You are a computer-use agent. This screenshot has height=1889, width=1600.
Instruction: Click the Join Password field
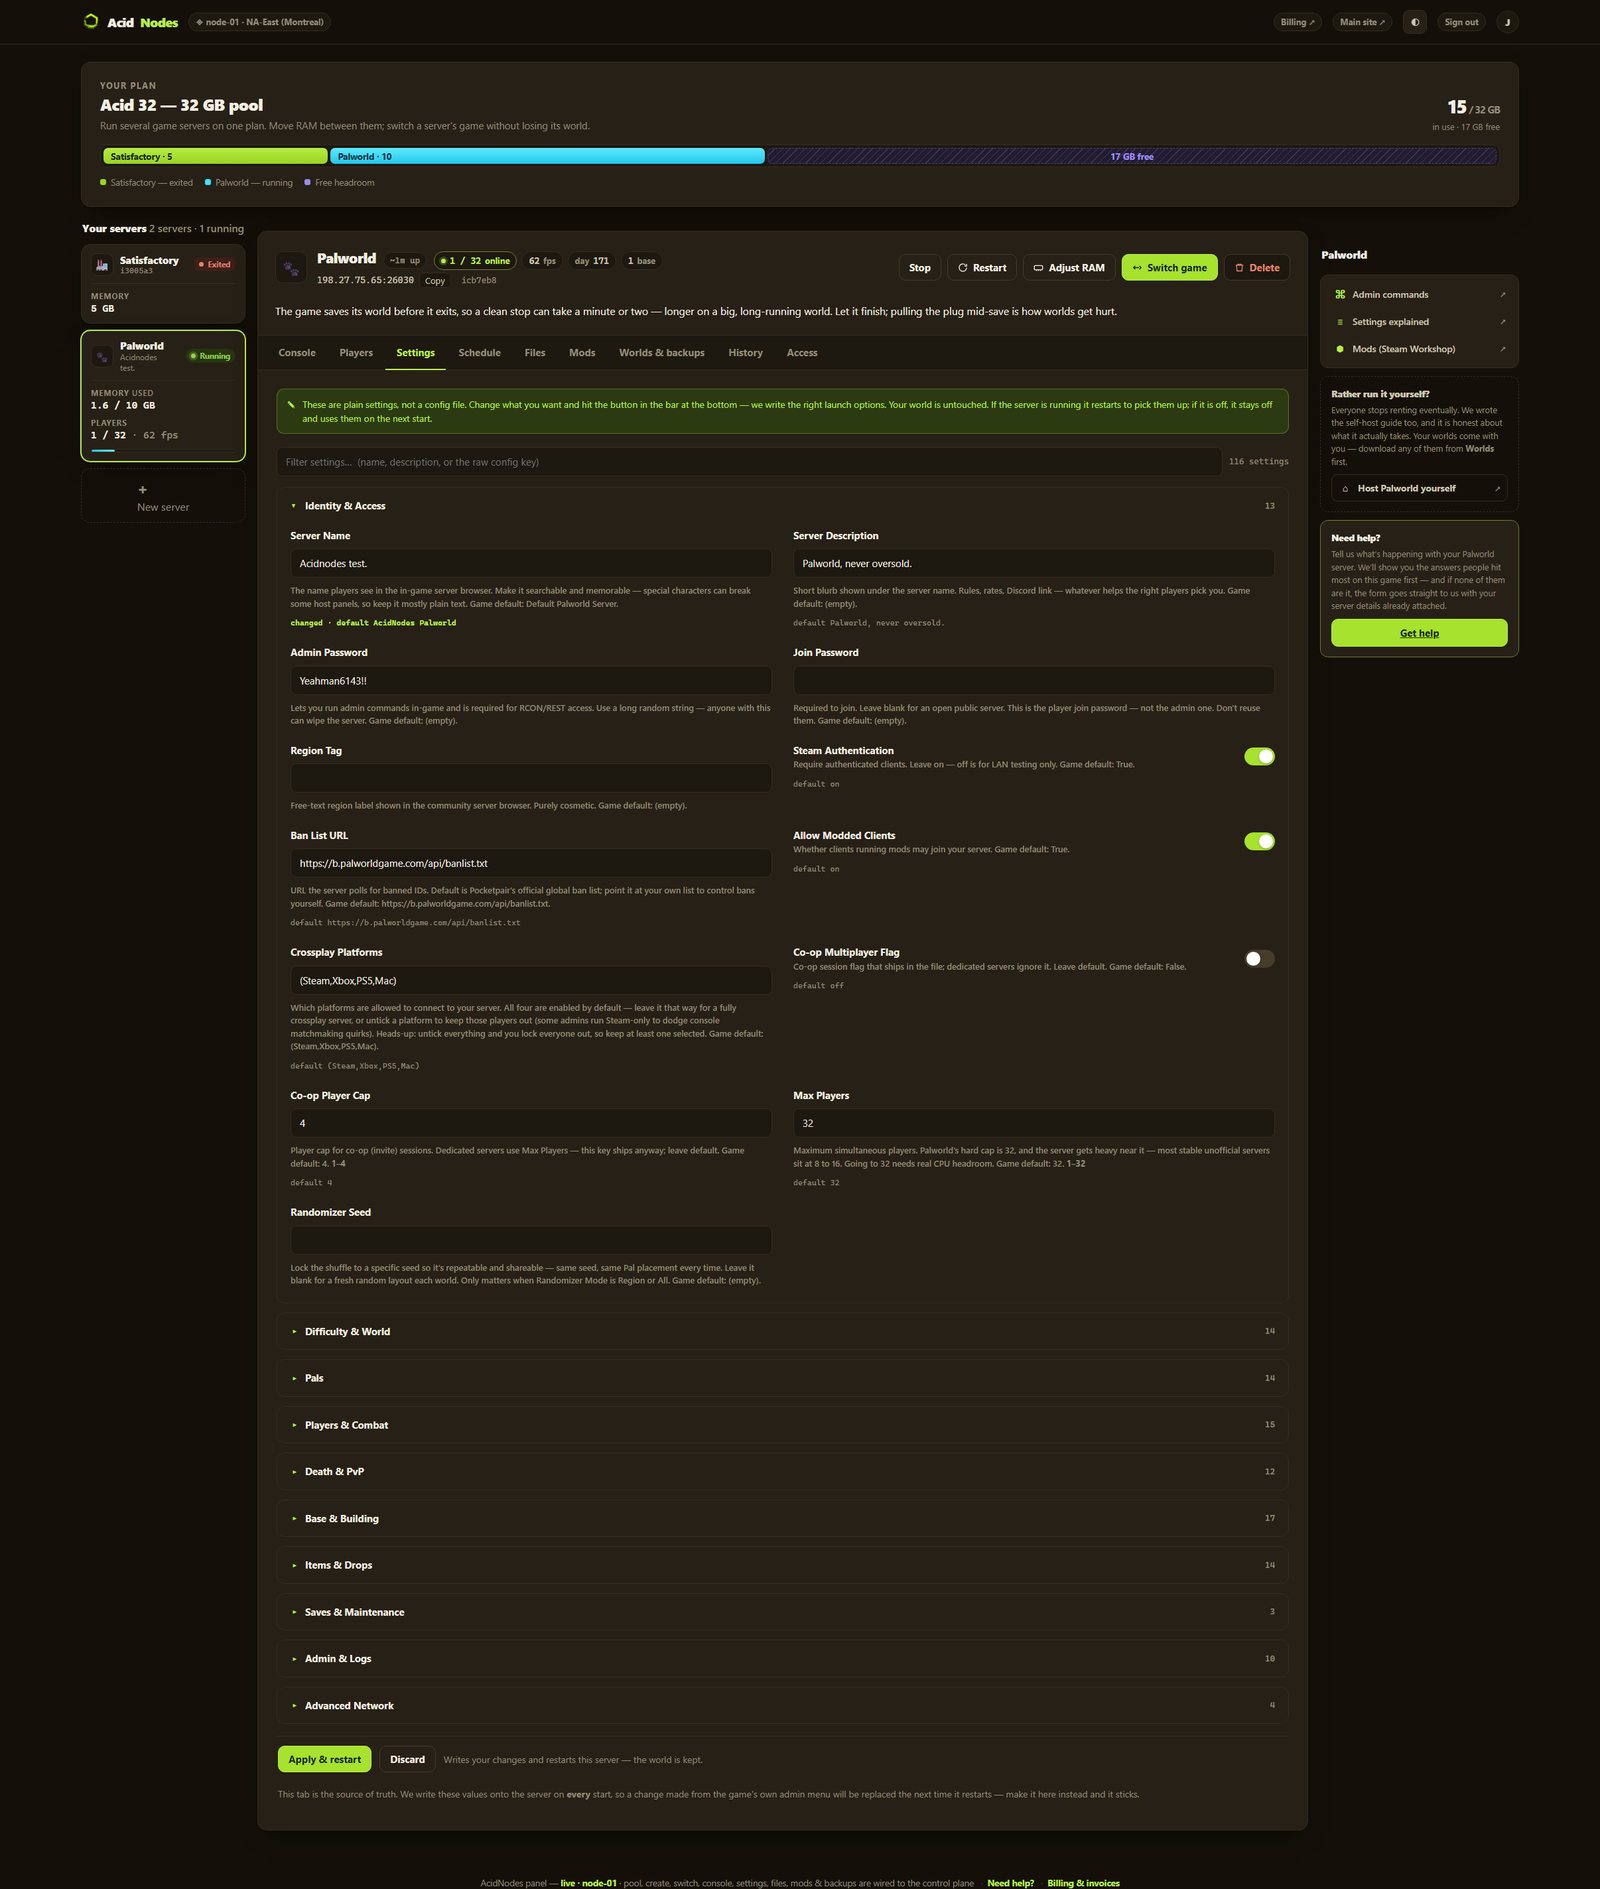click(x=1034, y=681)
